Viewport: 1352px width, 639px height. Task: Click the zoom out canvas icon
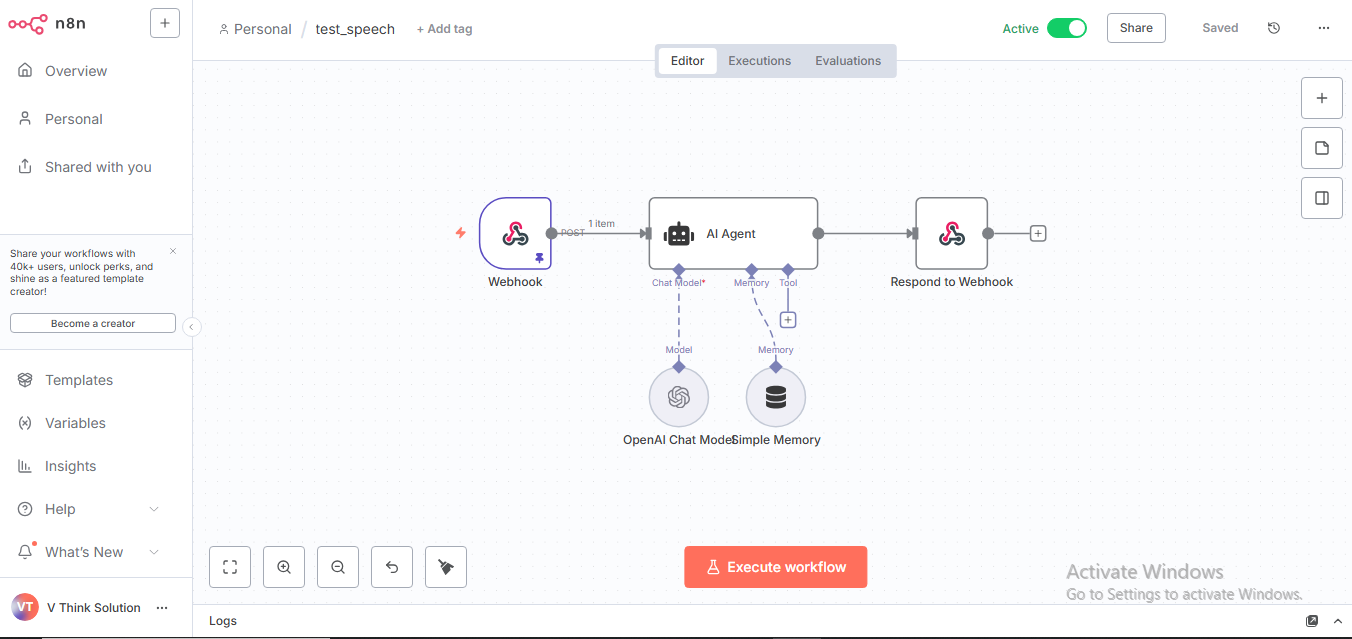click(338, 567)
